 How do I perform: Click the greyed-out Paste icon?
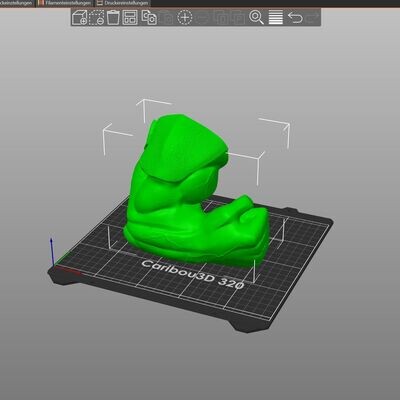(x=167, y=17)
